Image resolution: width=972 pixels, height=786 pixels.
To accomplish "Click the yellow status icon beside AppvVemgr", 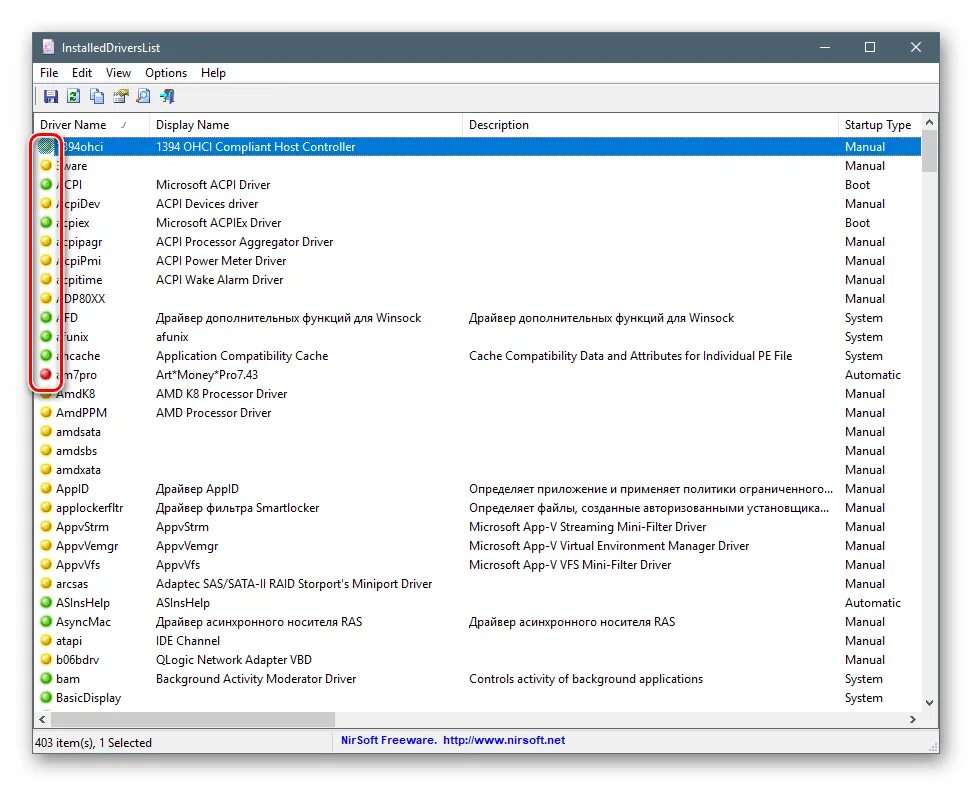I will pyautogui.click(x=46, y=545).
